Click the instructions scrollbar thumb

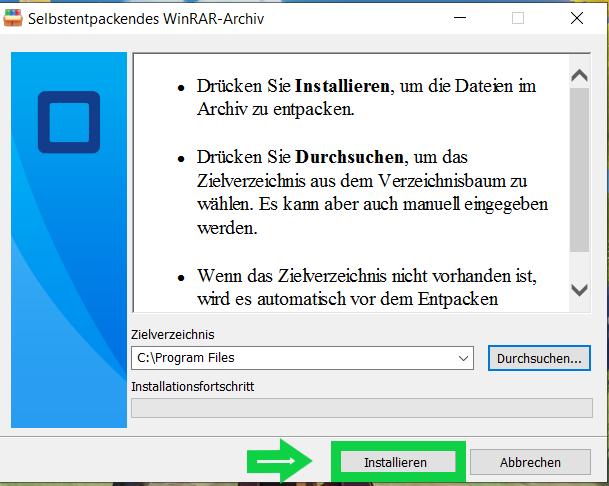(x=579, y=170)
